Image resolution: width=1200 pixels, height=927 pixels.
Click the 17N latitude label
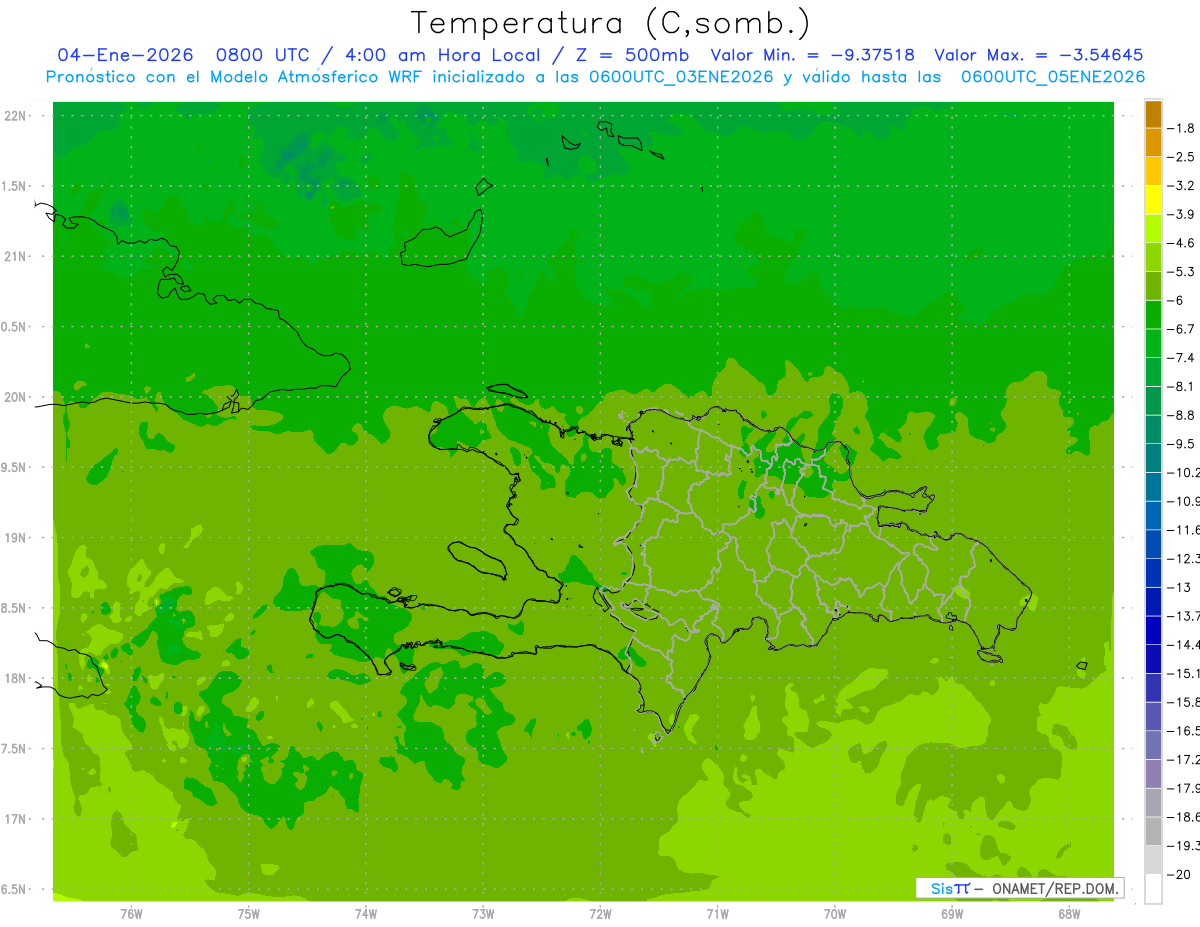(x=17, y=819)
